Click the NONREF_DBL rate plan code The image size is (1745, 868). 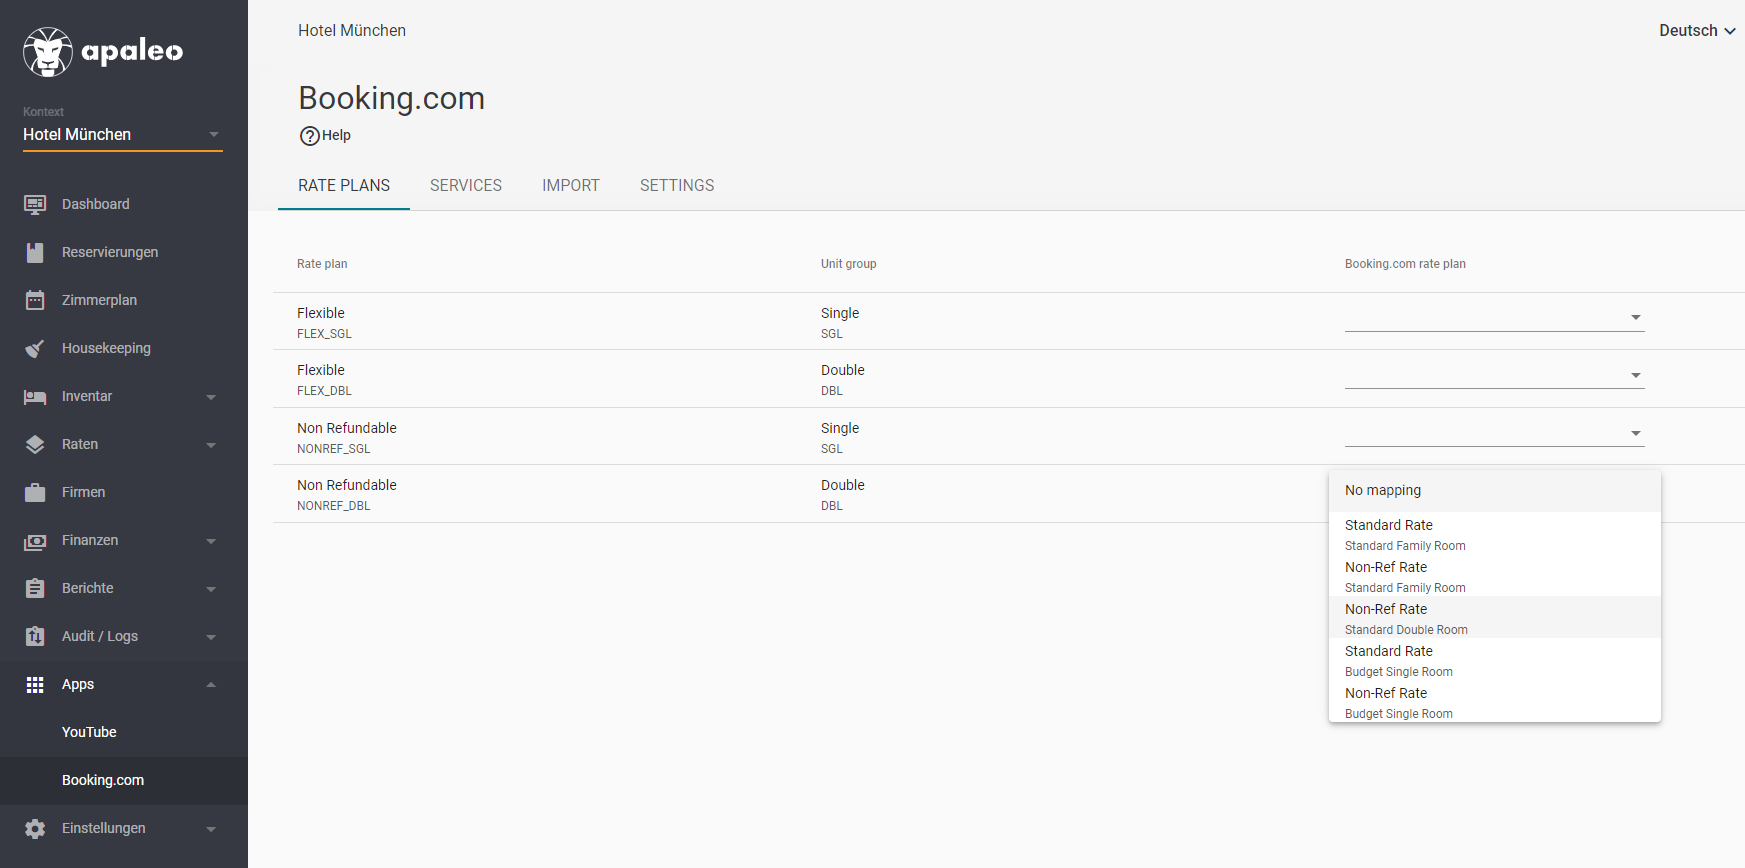[x=333, y=506]
